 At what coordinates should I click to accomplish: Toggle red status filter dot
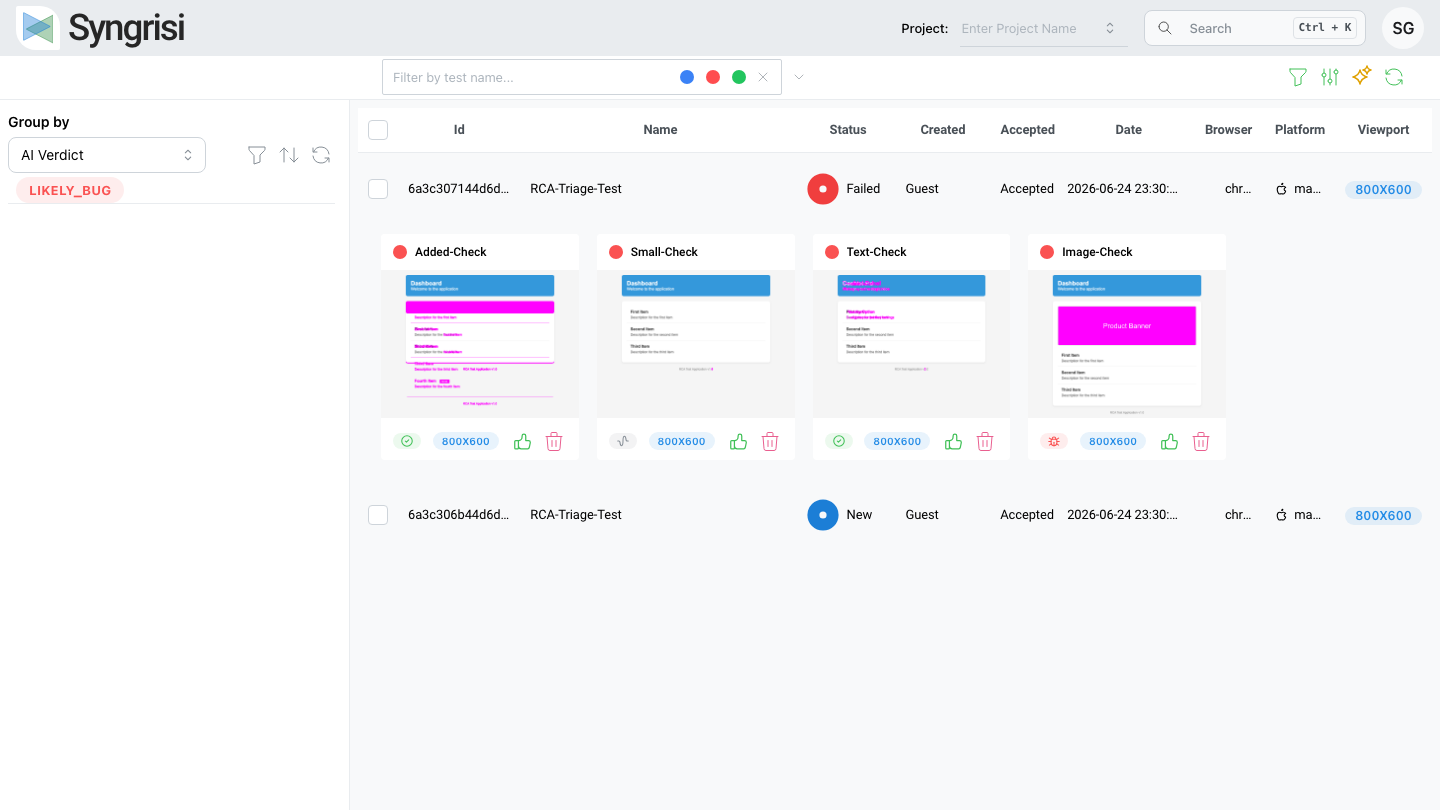coord(713,77)
